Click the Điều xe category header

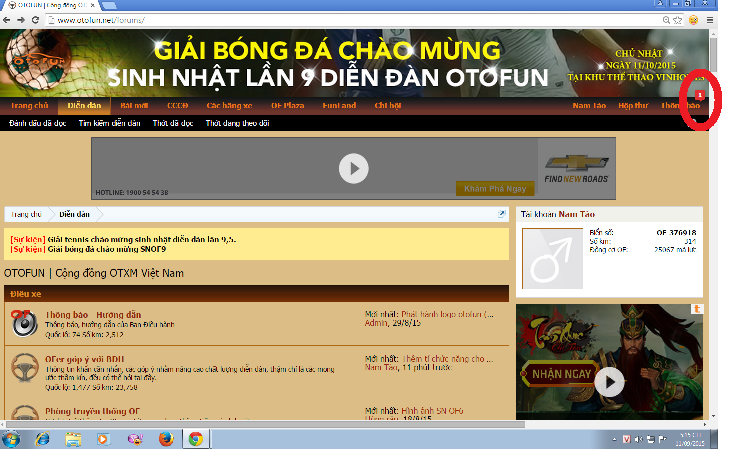coord(256,294)
